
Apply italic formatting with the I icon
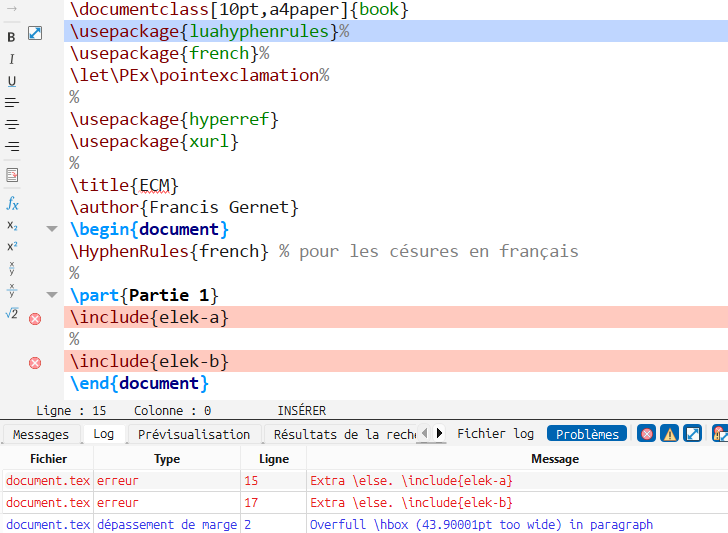coord(12,59)
